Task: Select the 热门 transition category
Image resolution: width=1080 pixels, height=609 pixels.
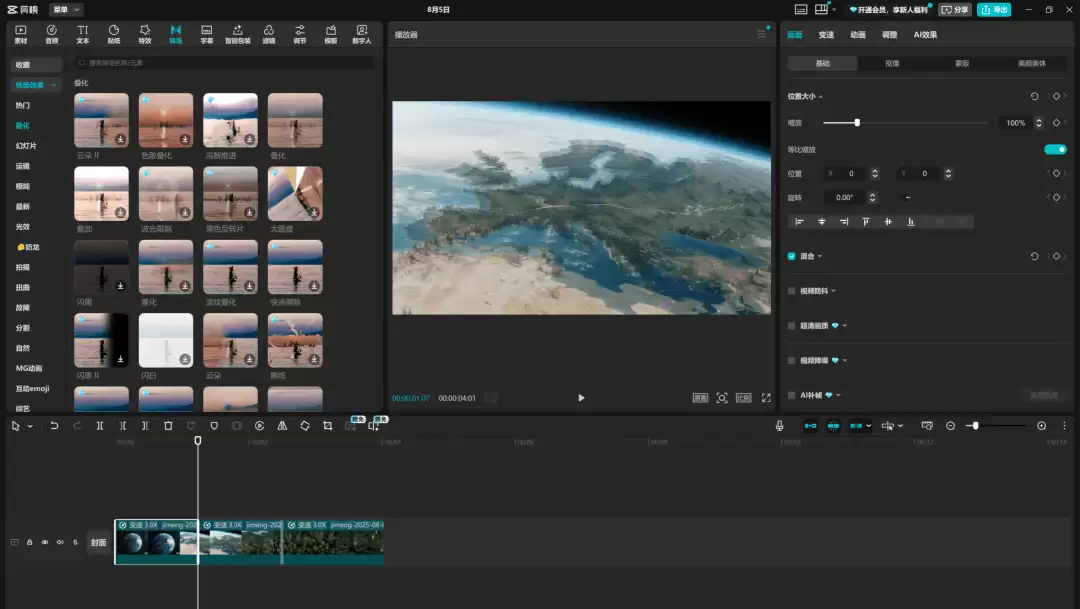Action: (23, 105)
